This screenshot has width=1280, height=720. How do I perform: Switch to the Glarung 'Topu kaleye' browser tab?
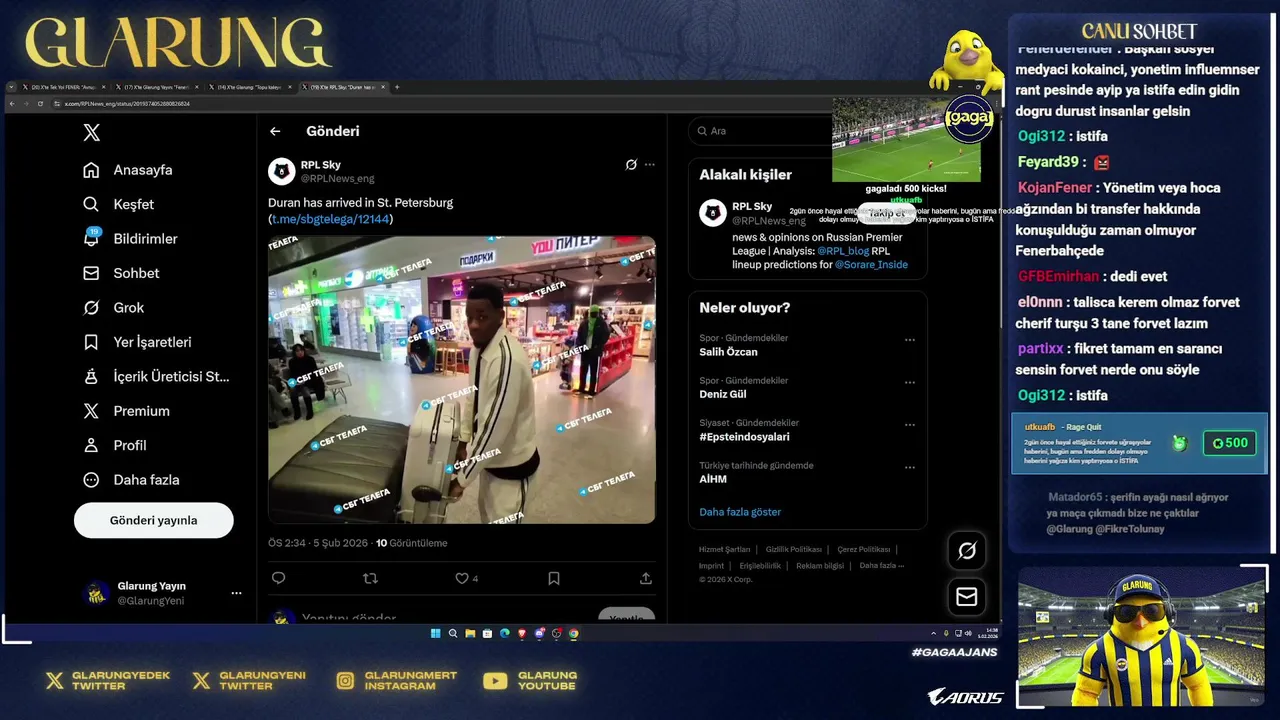[250, 87]
